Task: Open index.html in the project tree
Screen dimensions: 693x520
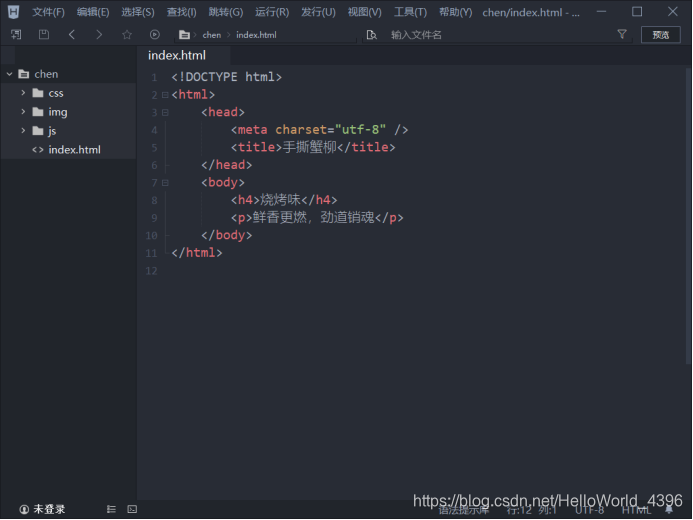Action: click(68, 150)
